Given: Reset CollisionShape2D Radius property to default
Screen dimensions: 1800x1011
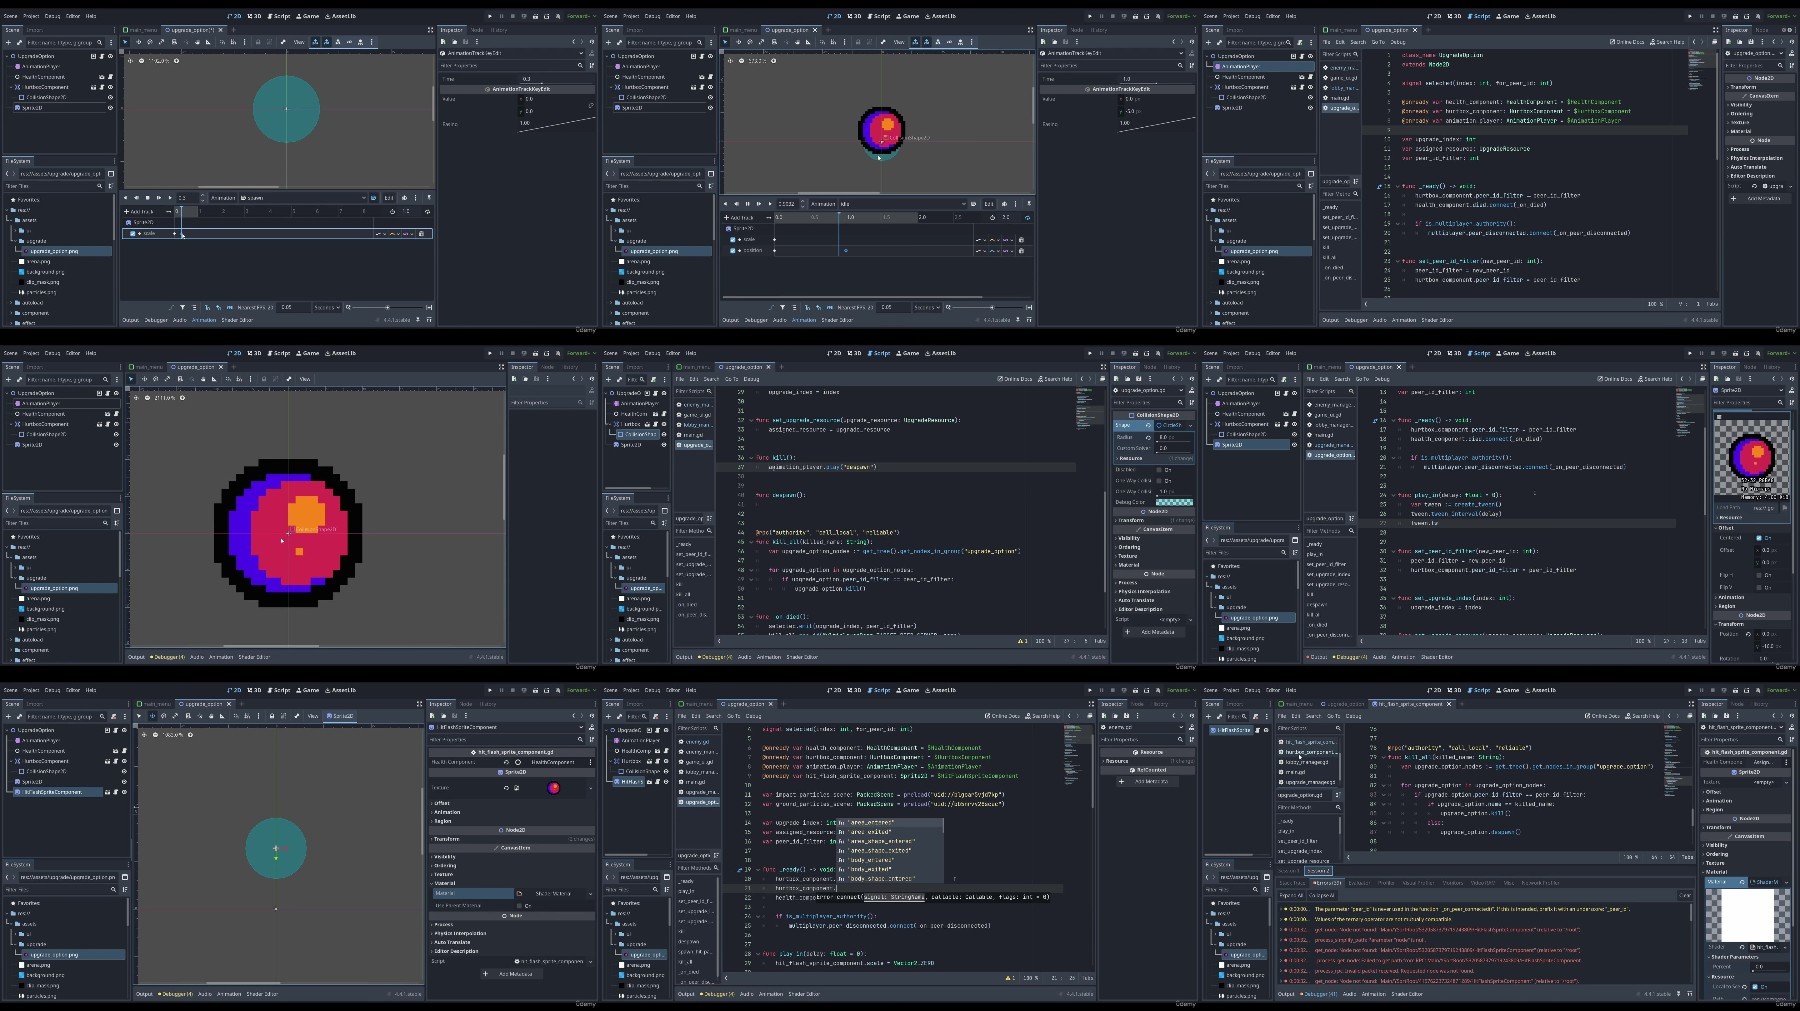Looking at the screenshot, I should 1148,438.
